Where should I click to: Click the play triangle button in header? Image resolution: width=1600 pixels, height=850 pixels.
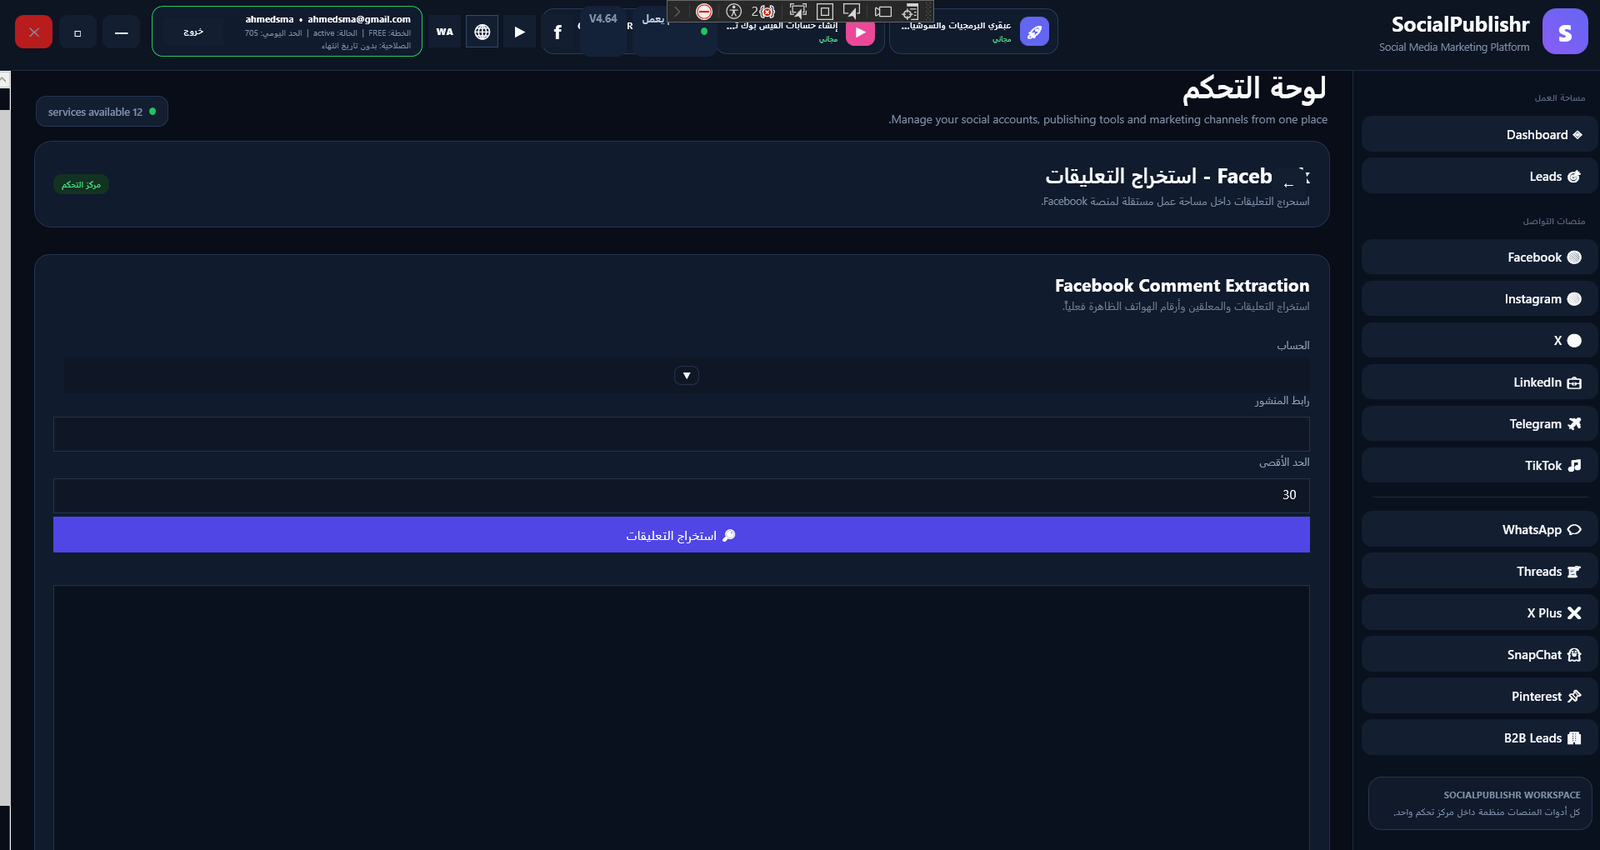(x=519, y=32)
